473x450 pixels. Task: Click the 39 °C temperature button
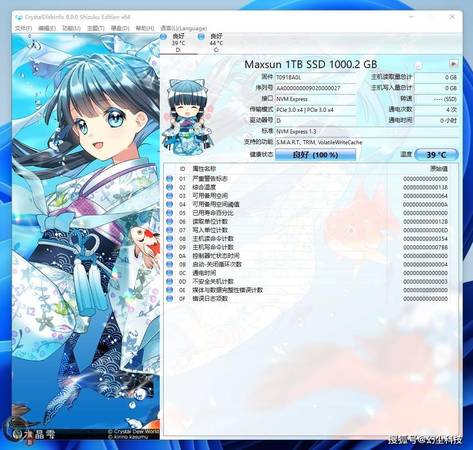(x=436, y=155)
